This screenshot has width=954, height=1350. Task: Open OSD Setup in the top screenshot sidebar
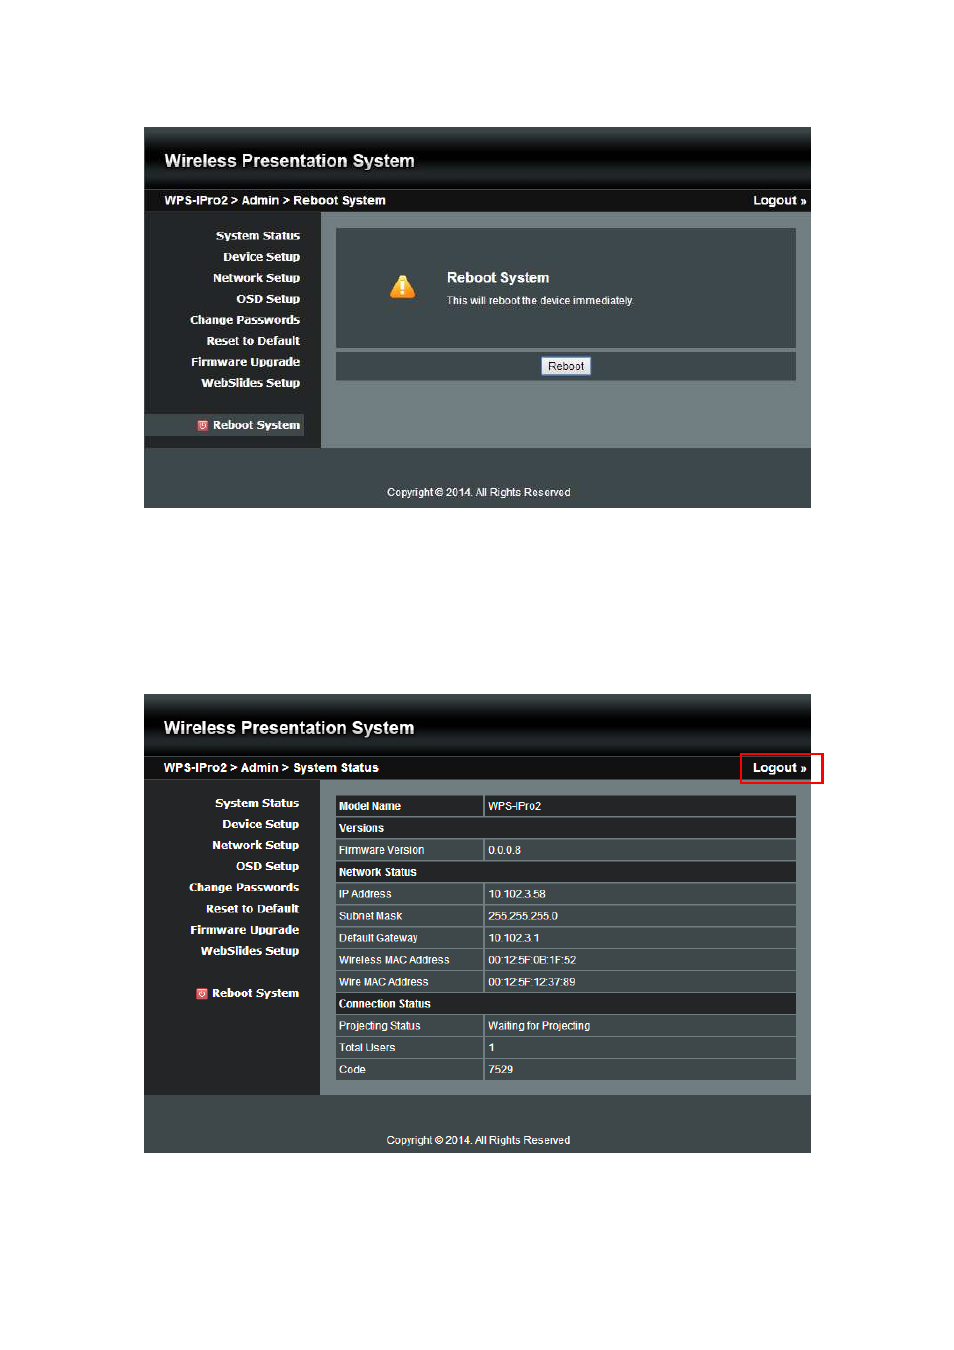268,299
